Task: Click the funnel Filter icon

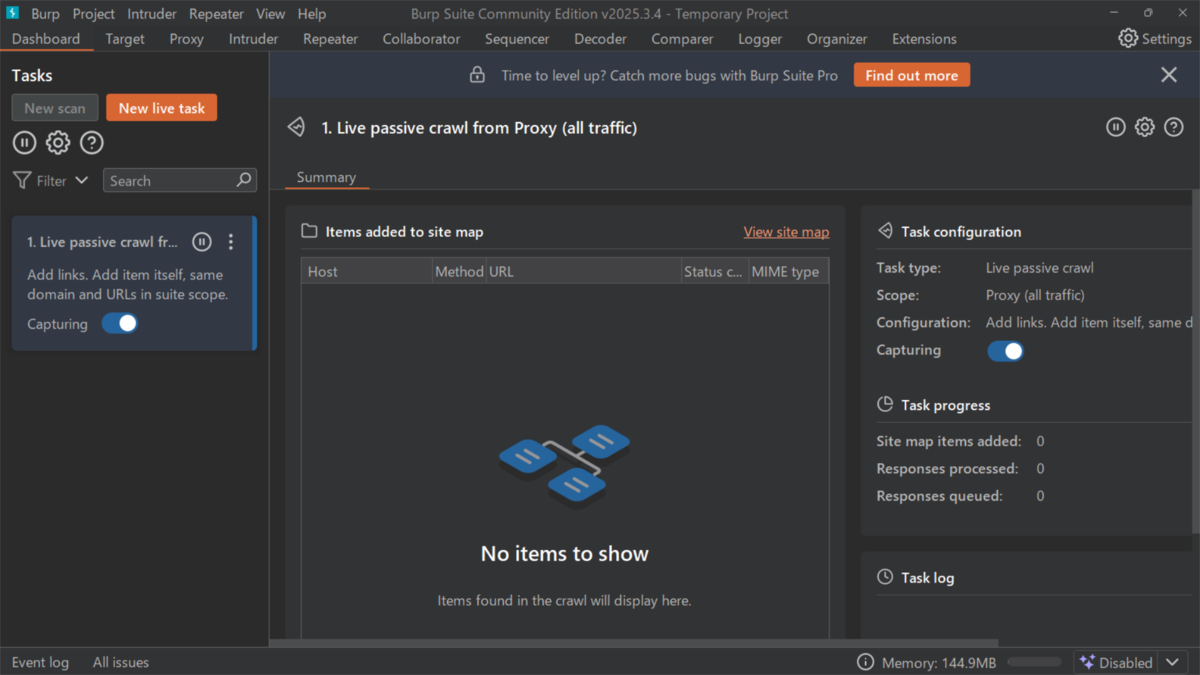Action: tap(21, 181)
